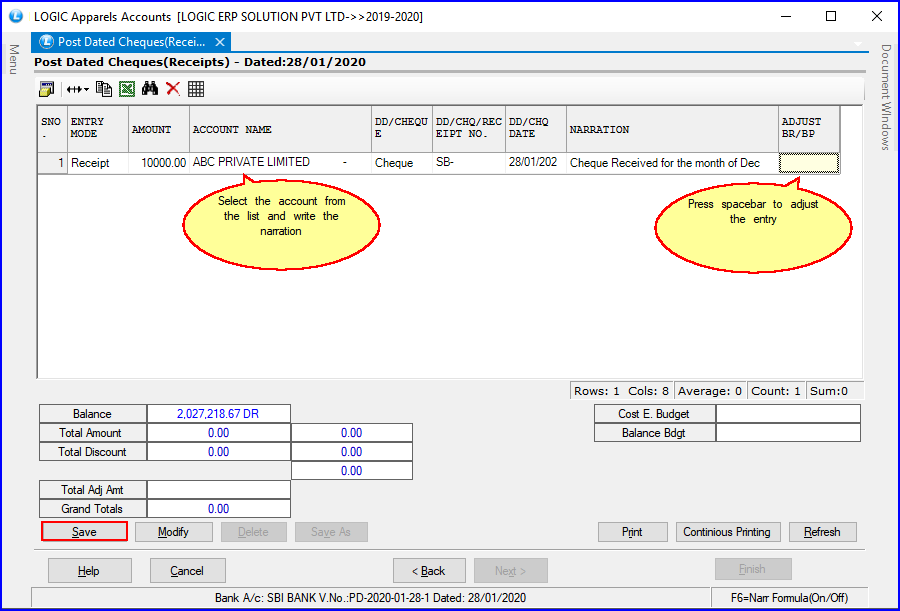Image resolution: width=900 pixels, height=611 pixels.
Task: Click the disabled Finish button
Action: click(752, 569)
